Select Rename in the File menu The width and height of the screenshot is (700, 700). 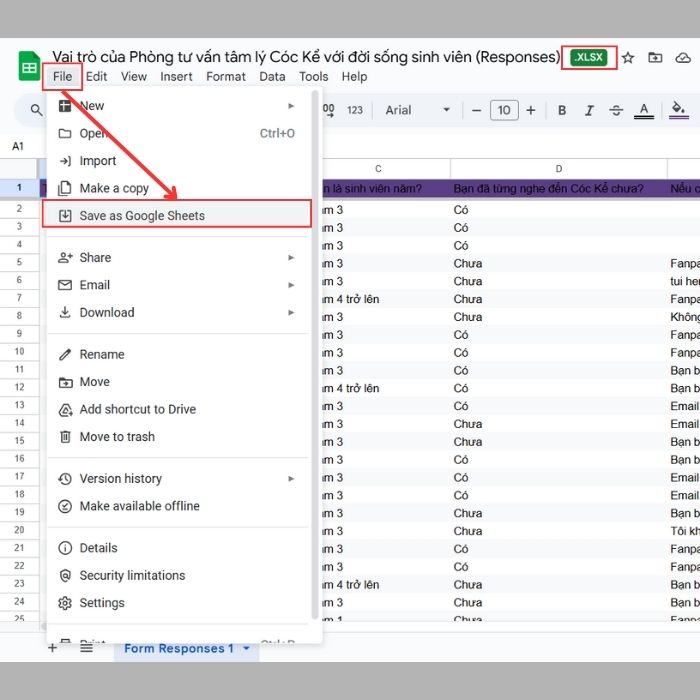(176, 354)
